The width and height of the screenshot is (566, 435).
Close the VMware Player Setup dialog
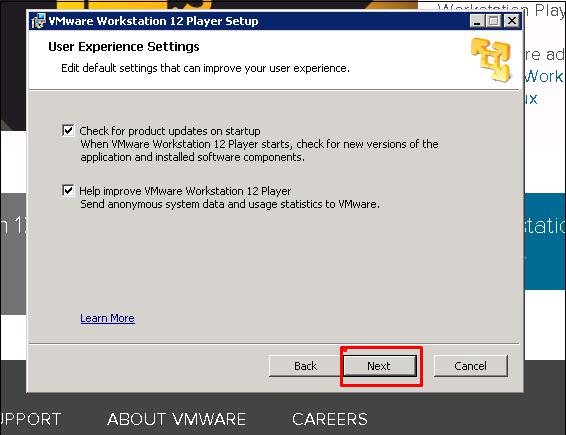pos(512,21)
